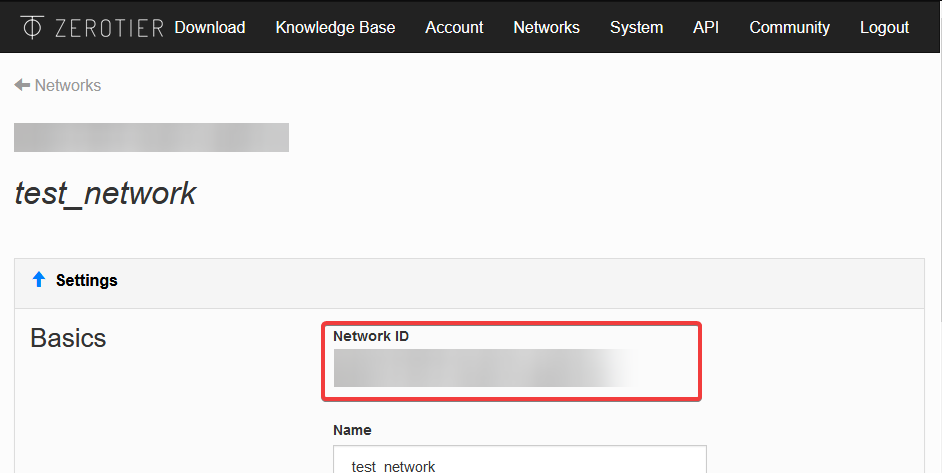Click the Network ID label

point(371,336)
